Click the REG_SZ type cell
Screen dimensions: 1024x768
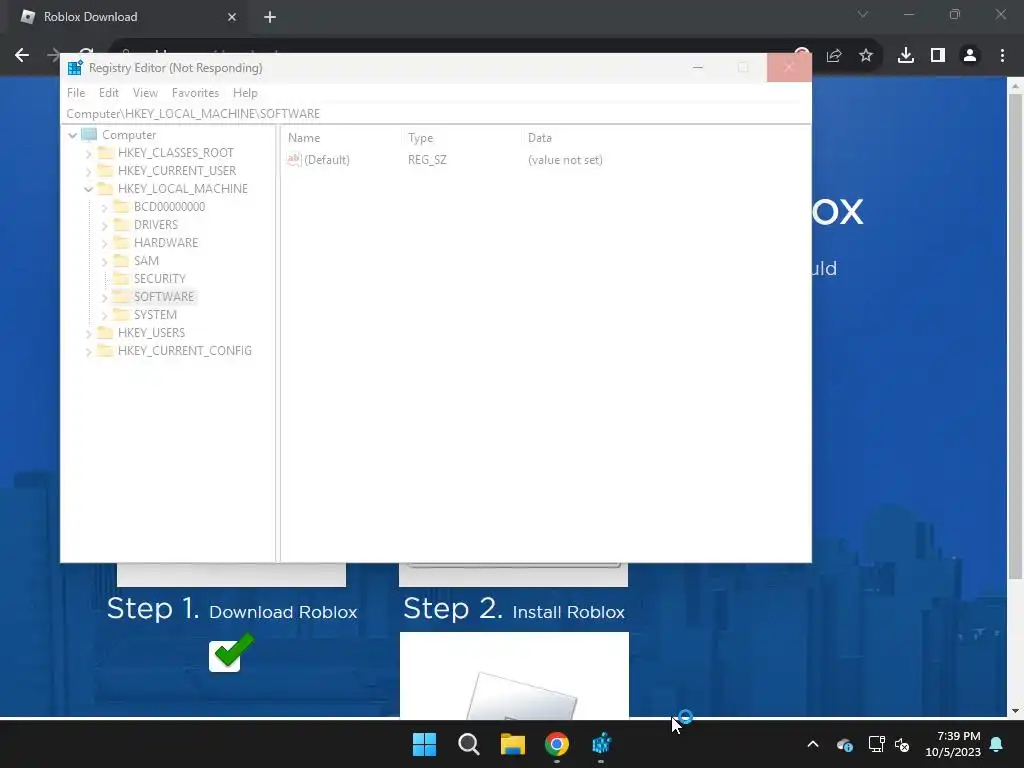pos(427,159)
